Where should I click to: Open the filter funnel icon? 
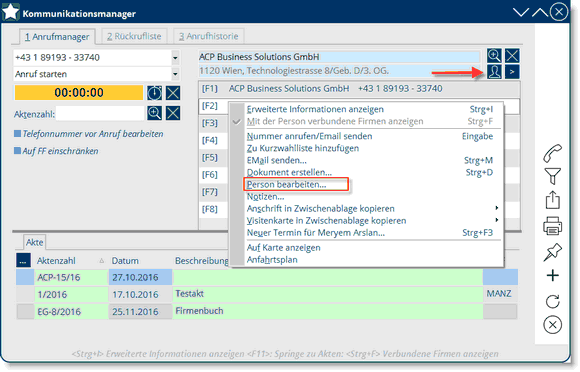(x=552, y=176)
